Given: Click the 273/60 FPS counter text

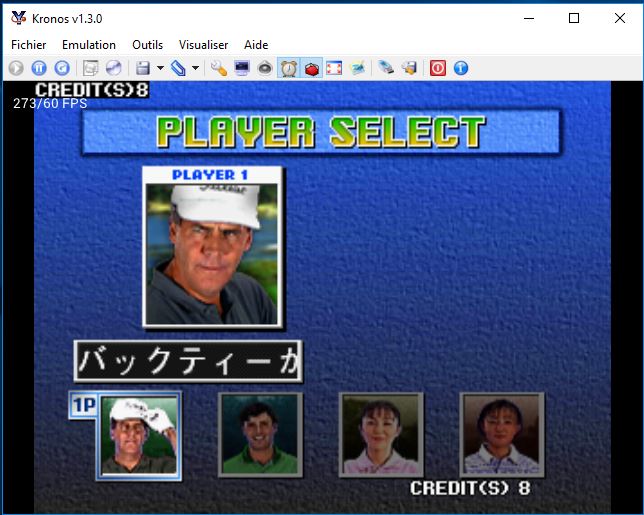Looking at the screenshot, I should tap(50, 103).
